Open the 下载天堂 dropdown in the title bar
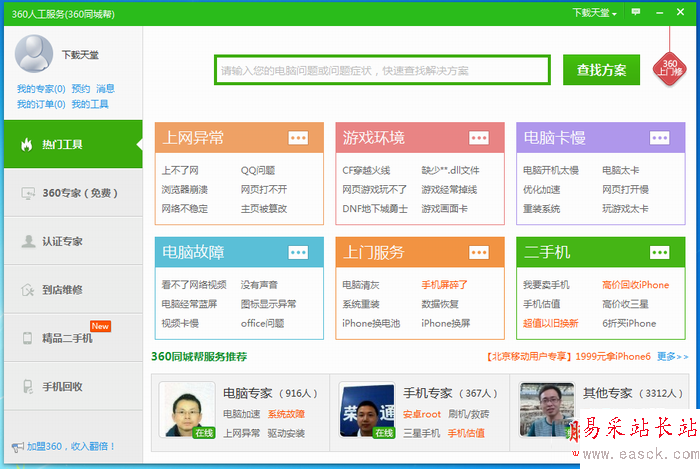Image resolution: width=700 pixels, height=469 pixels. tap(595, 12)
